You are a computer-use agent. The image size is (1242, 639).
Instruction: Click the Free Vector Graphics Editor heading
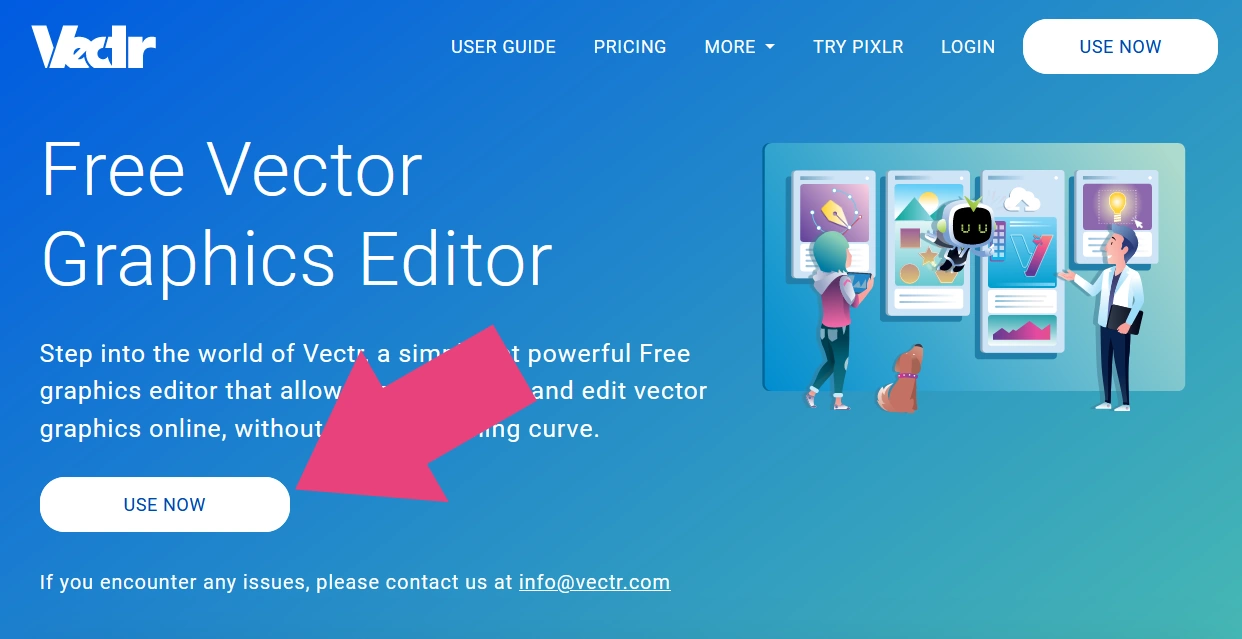[x=296, y=214]
